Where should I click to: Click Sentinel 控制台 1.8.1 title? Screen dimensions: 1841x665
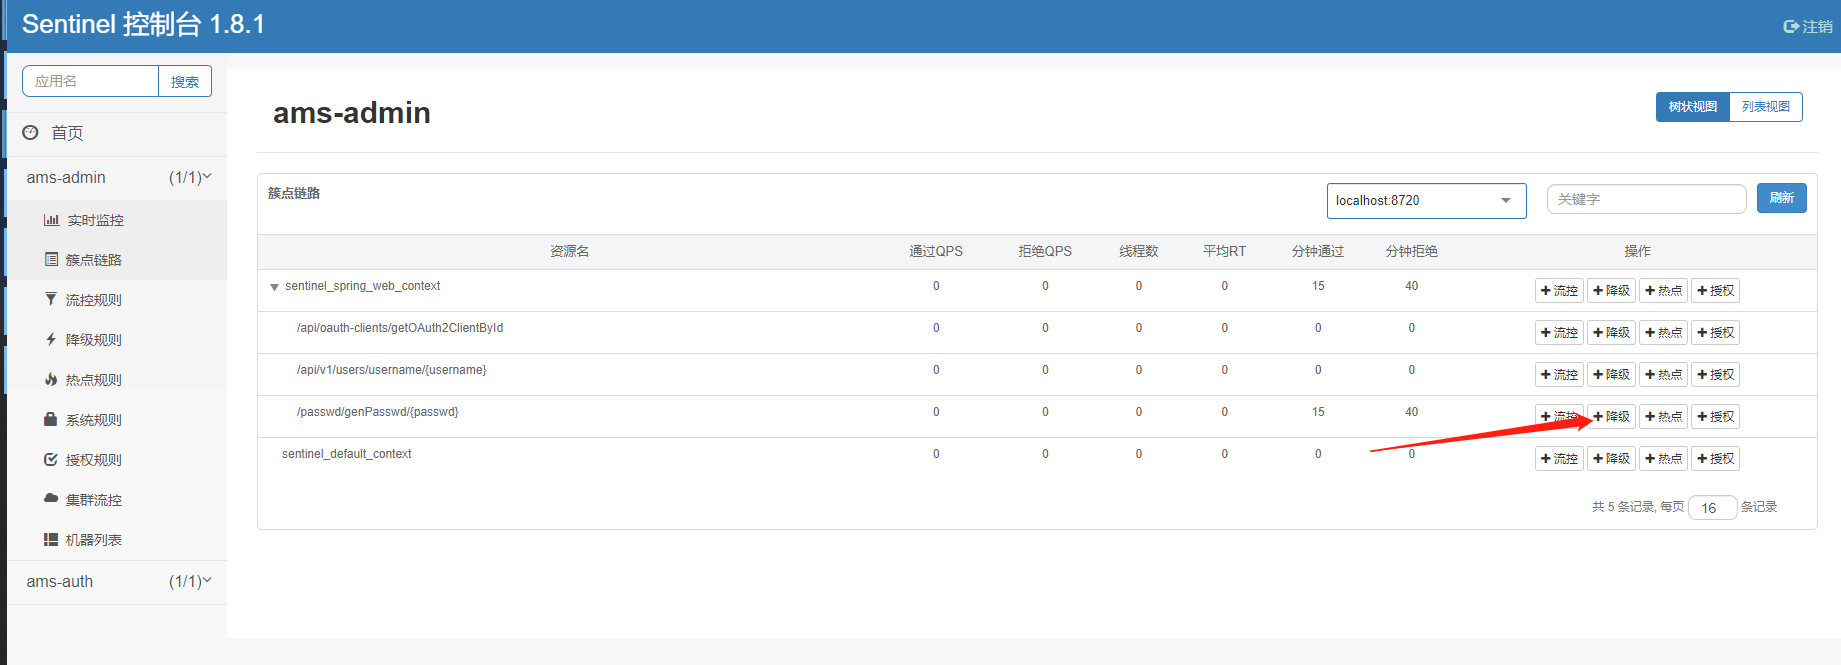(x=144, y=24)
